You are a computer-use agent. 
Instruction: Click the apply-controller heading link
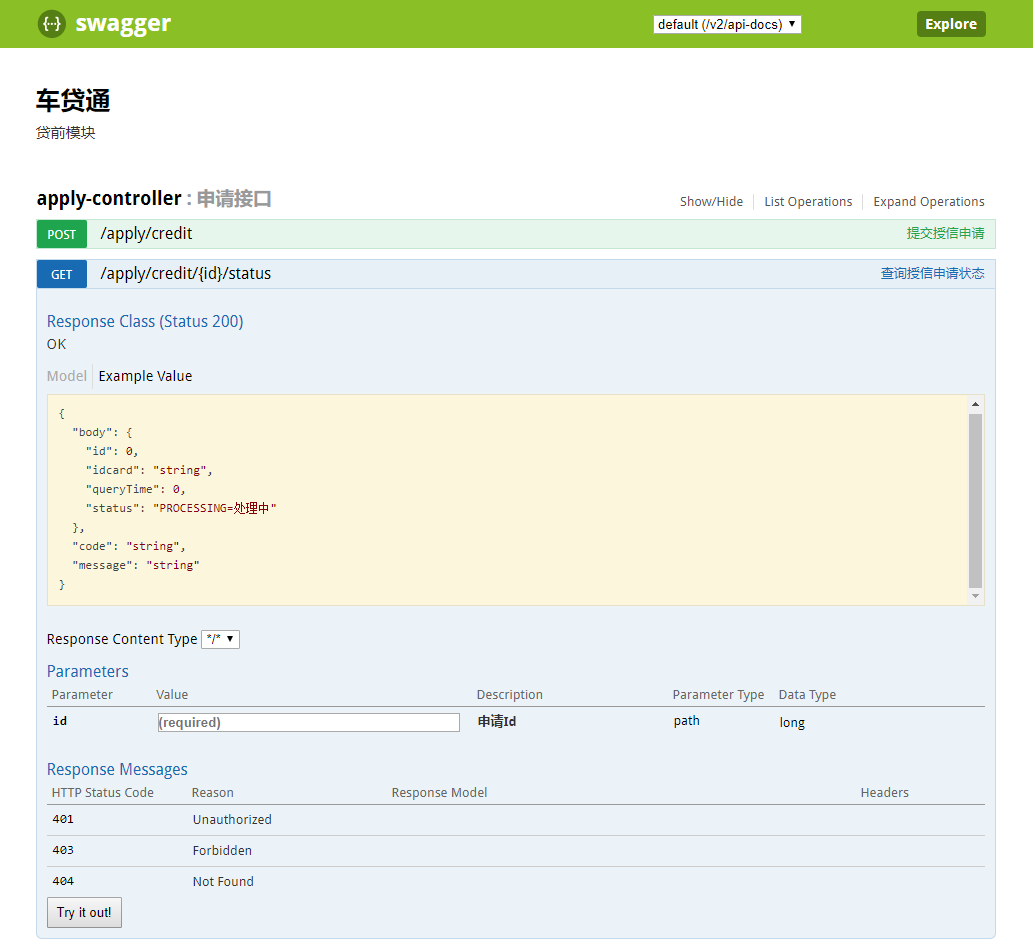(x=109, y=199)
